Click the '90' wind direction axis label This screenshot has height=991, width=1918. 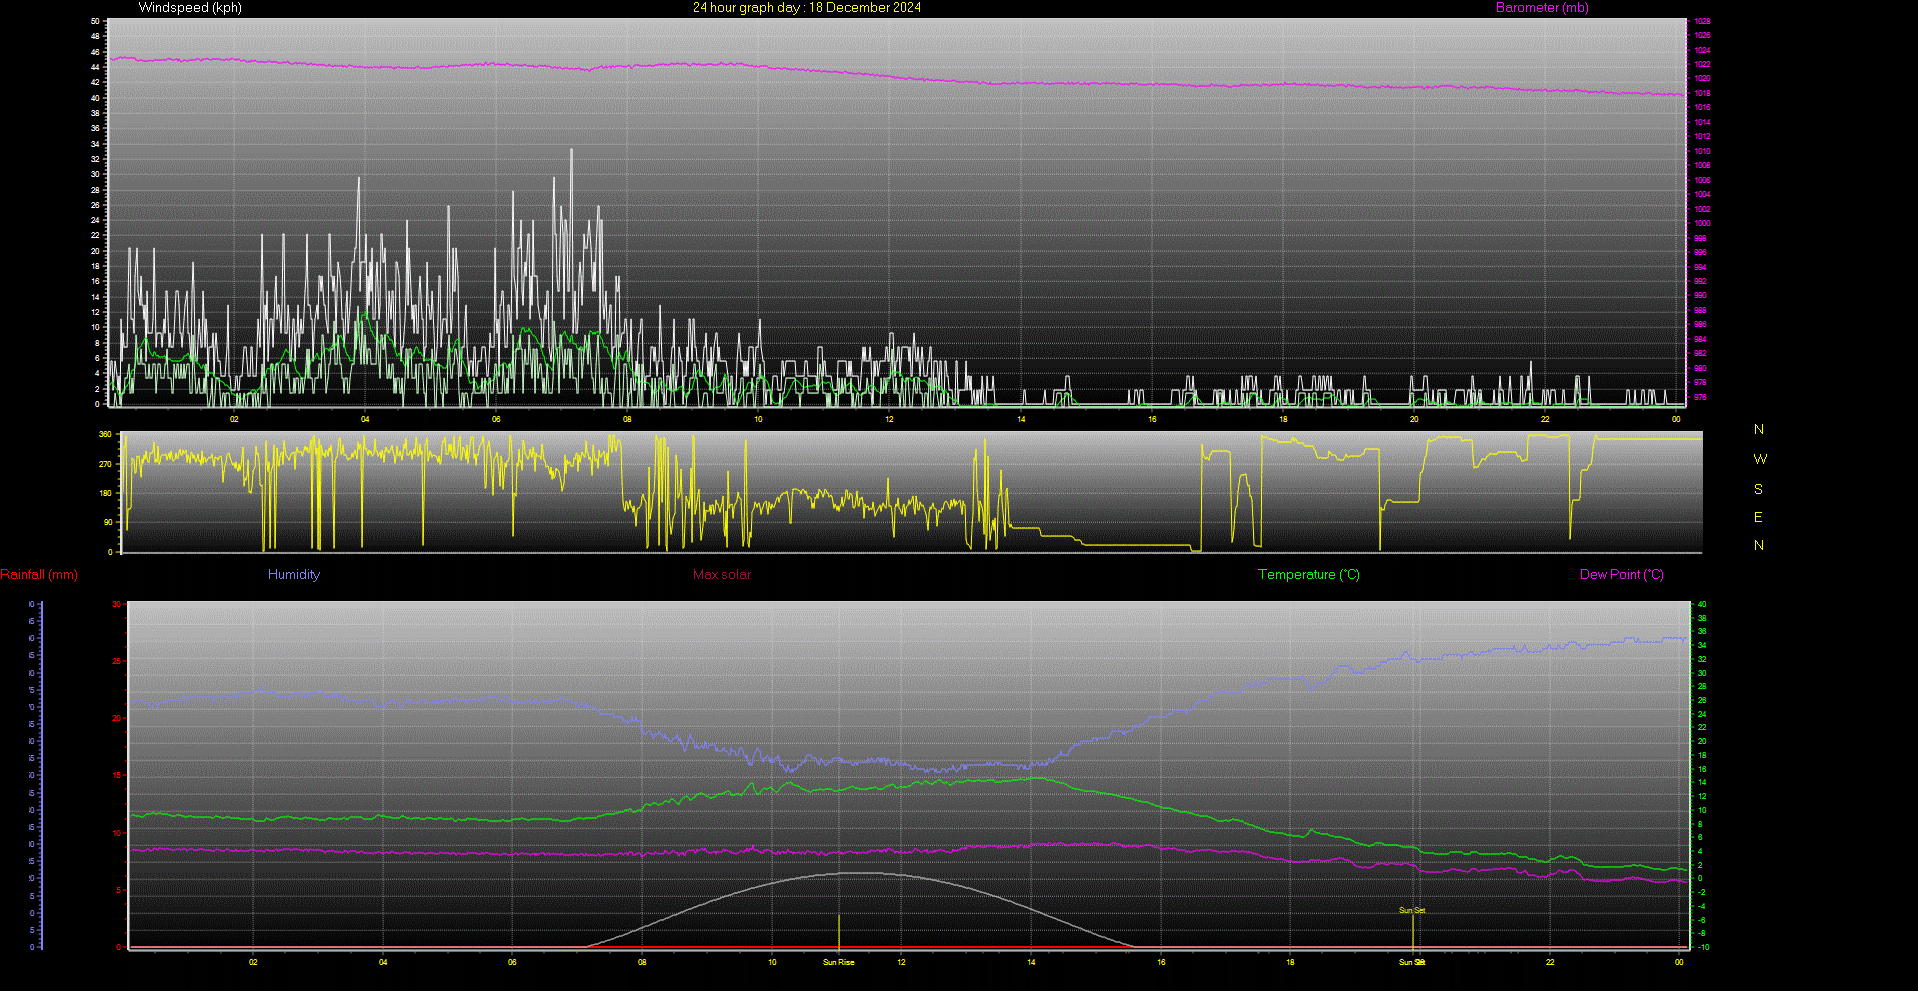coord(108,523)
